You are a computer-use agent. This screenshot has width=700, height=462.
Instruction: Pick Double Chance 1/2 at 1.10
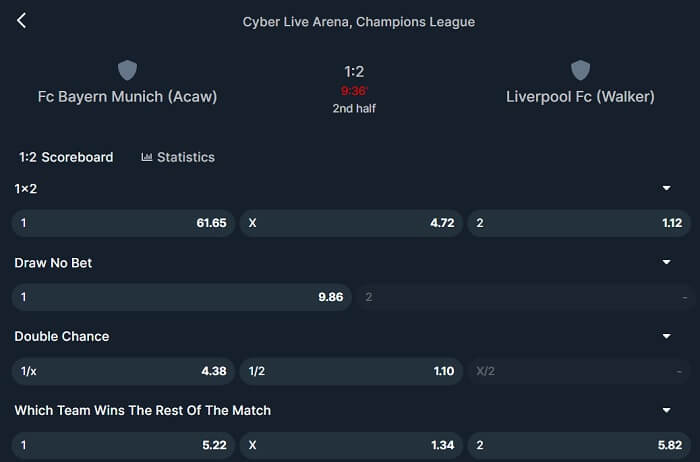pos(351,371)
